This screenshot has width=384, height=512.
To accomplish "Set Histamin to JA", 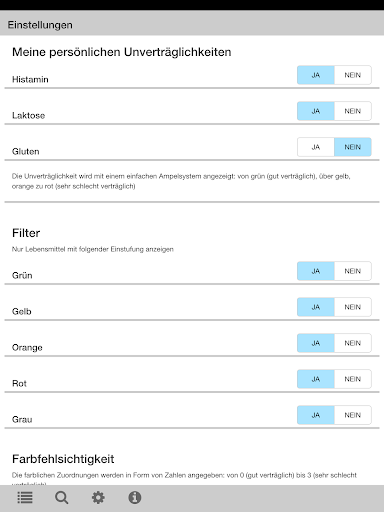I will click(x=316, y=75).
